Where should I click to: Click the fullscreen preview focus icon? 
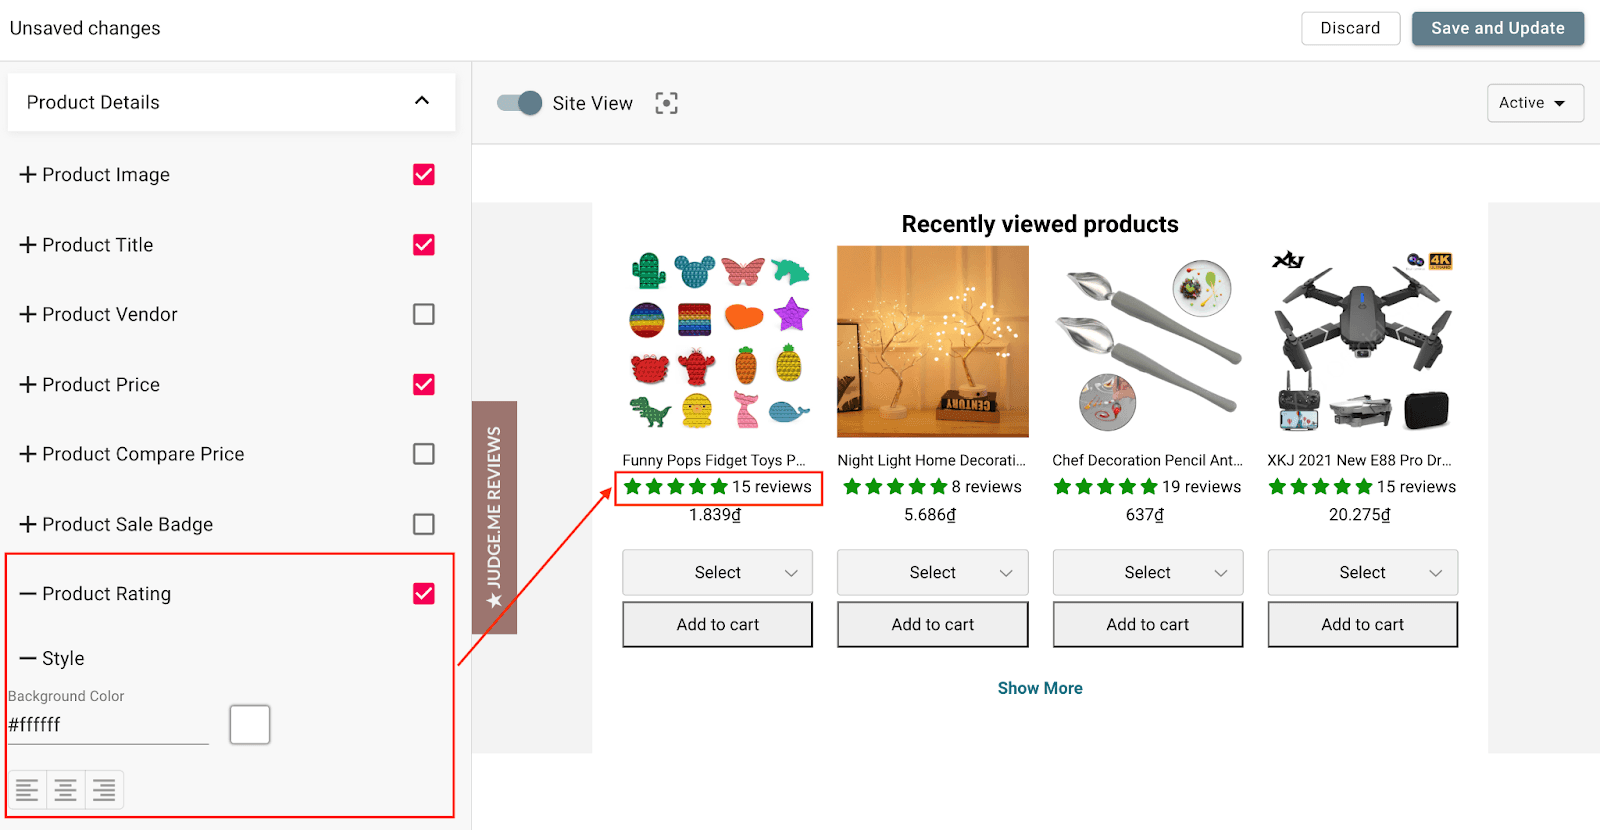666,103
